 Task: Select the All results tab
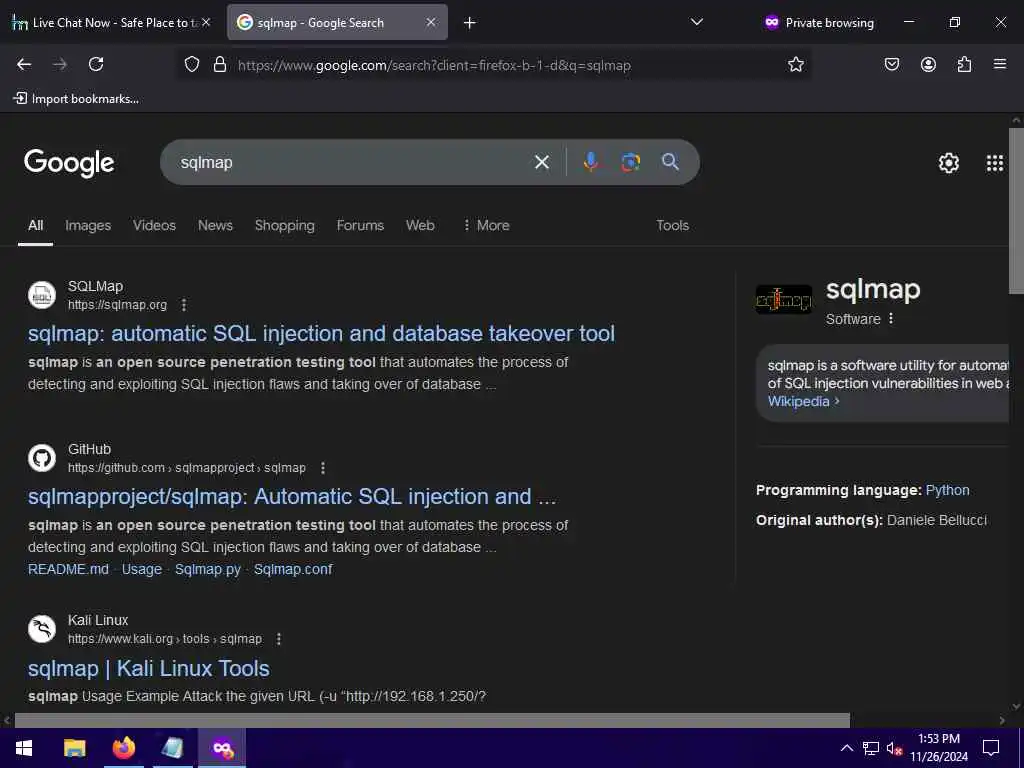tap(35, 225)
